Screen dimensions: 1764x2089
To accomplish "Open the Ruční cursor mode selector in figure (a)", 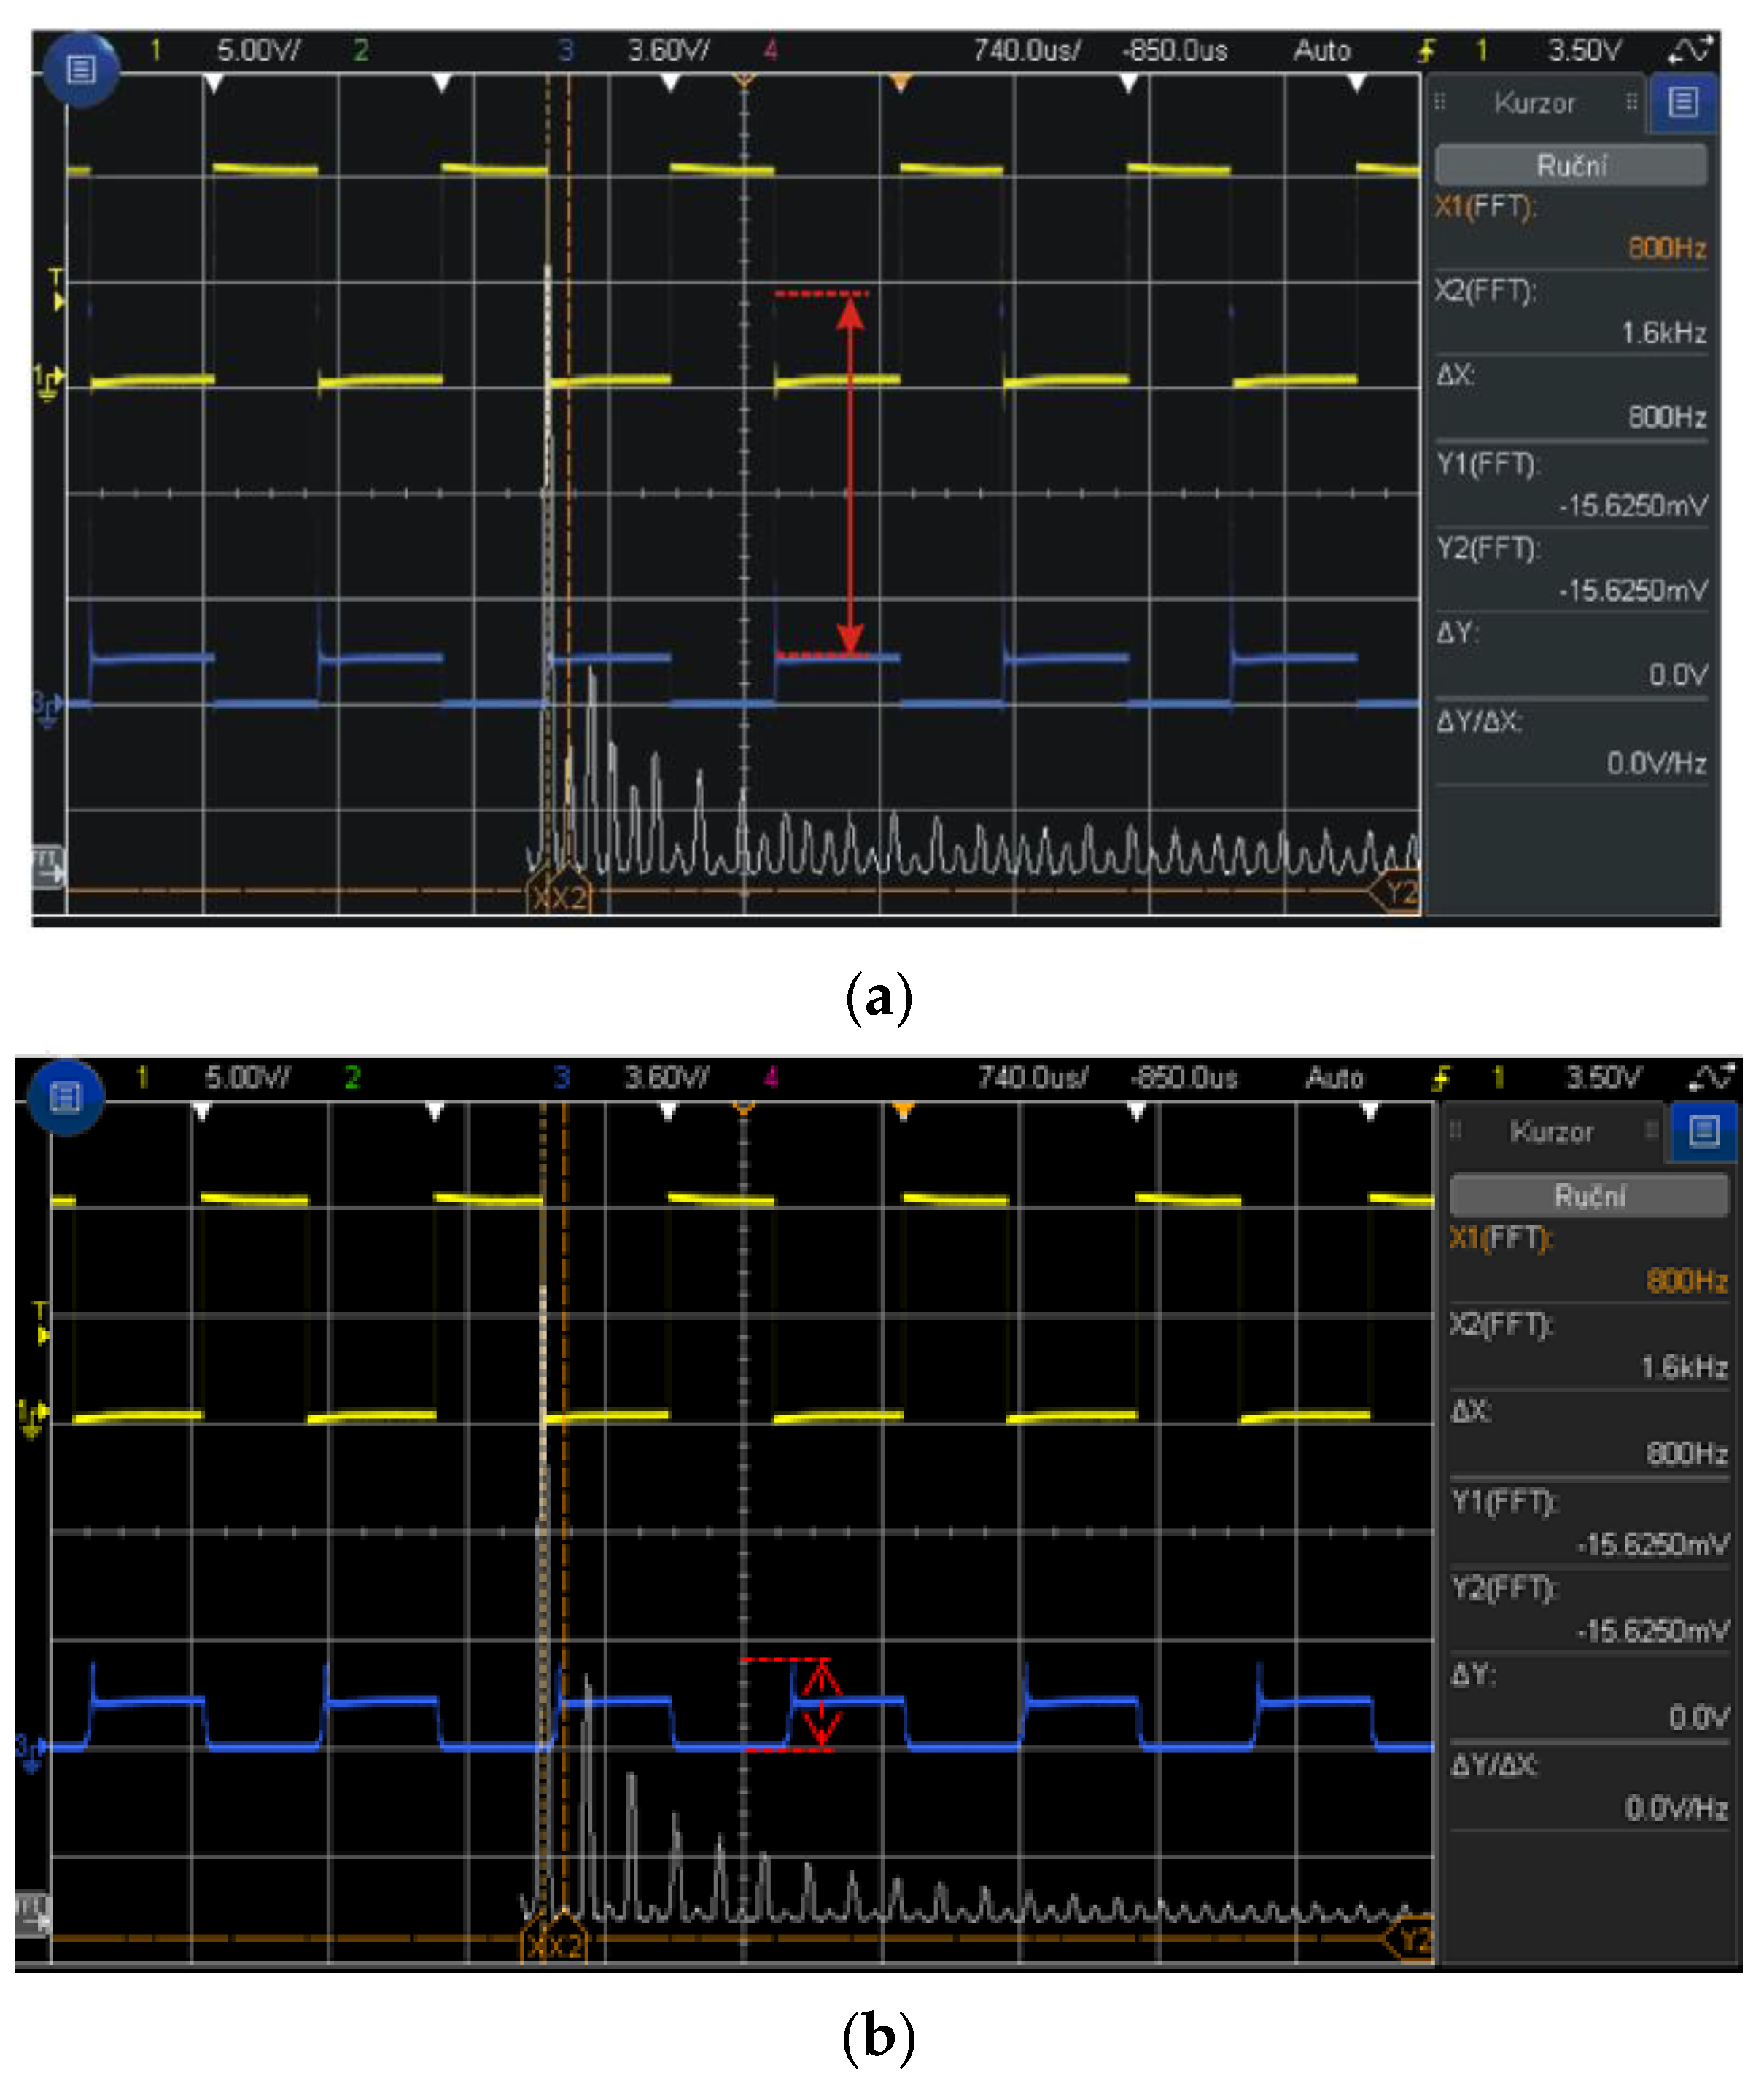I will point(1571,165).
